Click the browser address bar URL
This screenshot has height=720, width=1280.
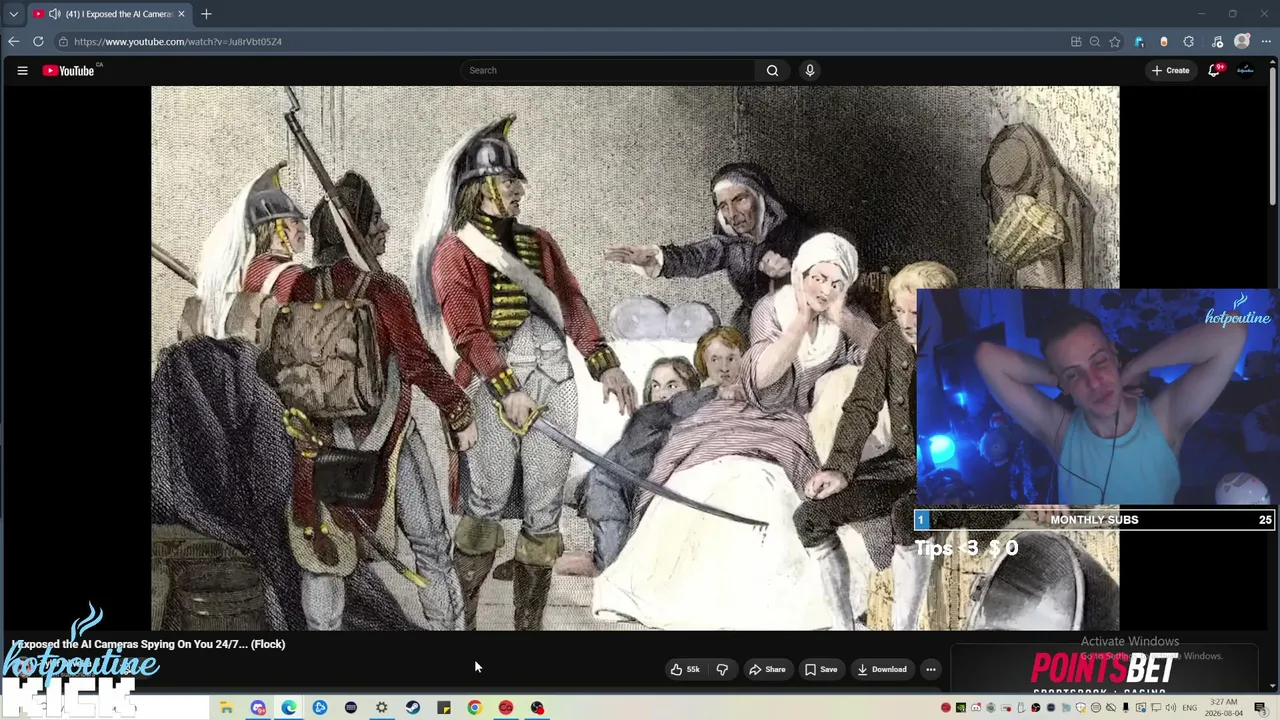pyautogui.click(x=178, y=42)
